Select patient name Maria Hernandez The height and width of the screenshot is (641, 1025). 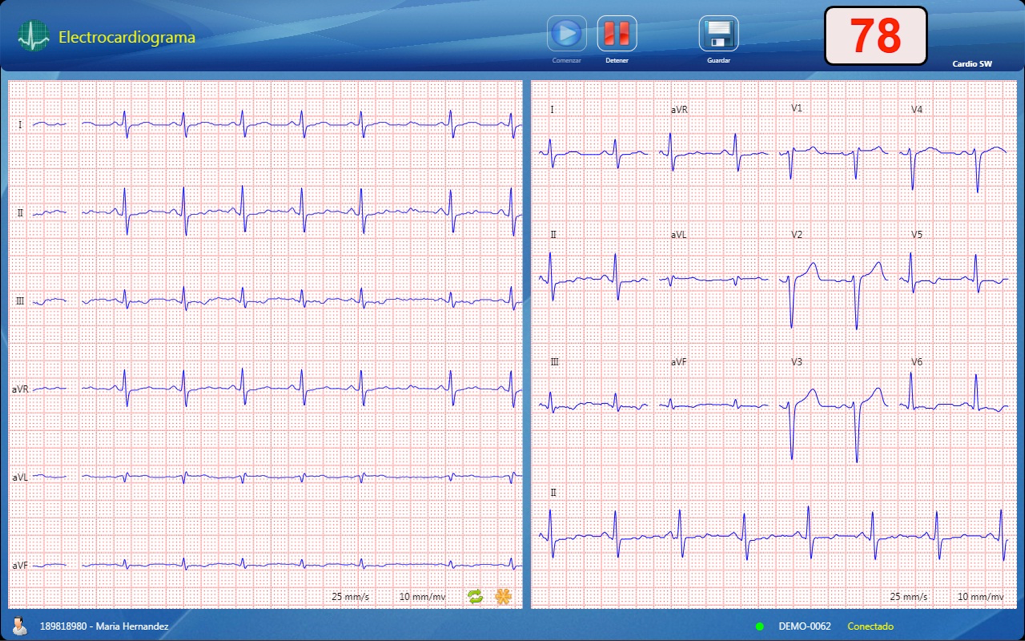[x=132, y=627]
